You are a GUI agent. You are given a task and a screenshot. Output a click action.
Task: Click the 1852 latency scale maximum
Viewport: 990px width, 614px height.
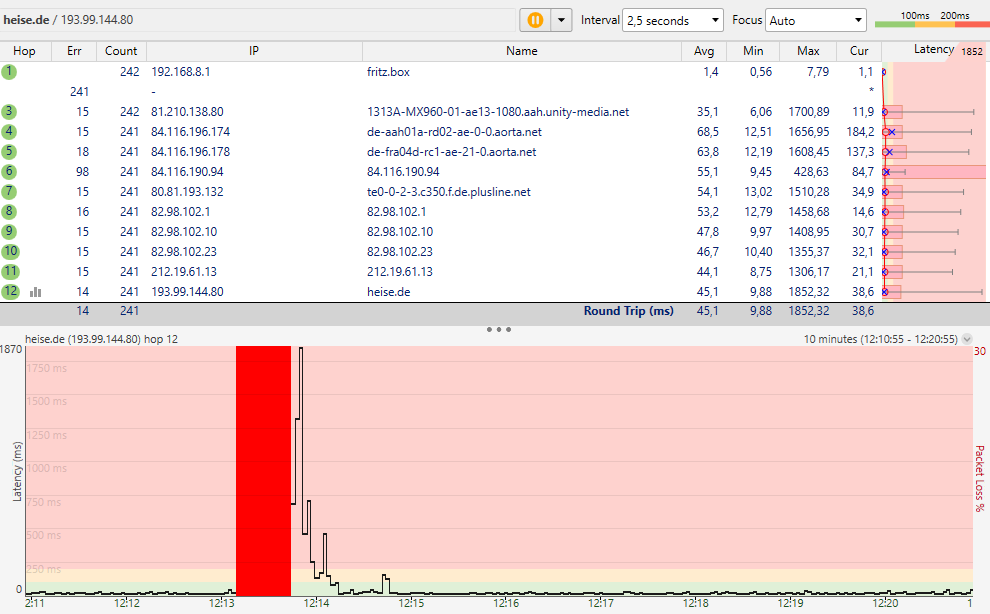click(972, 52)
